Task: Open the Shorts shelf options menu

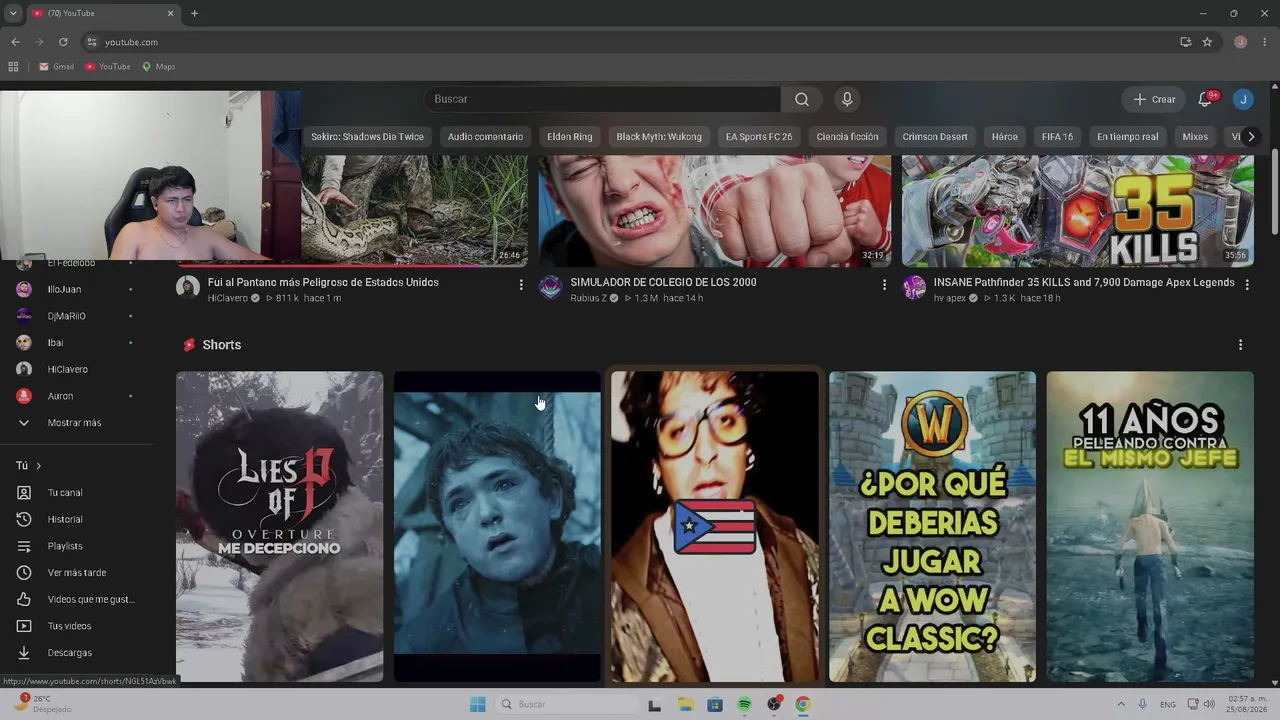Action: point(1241,345)
